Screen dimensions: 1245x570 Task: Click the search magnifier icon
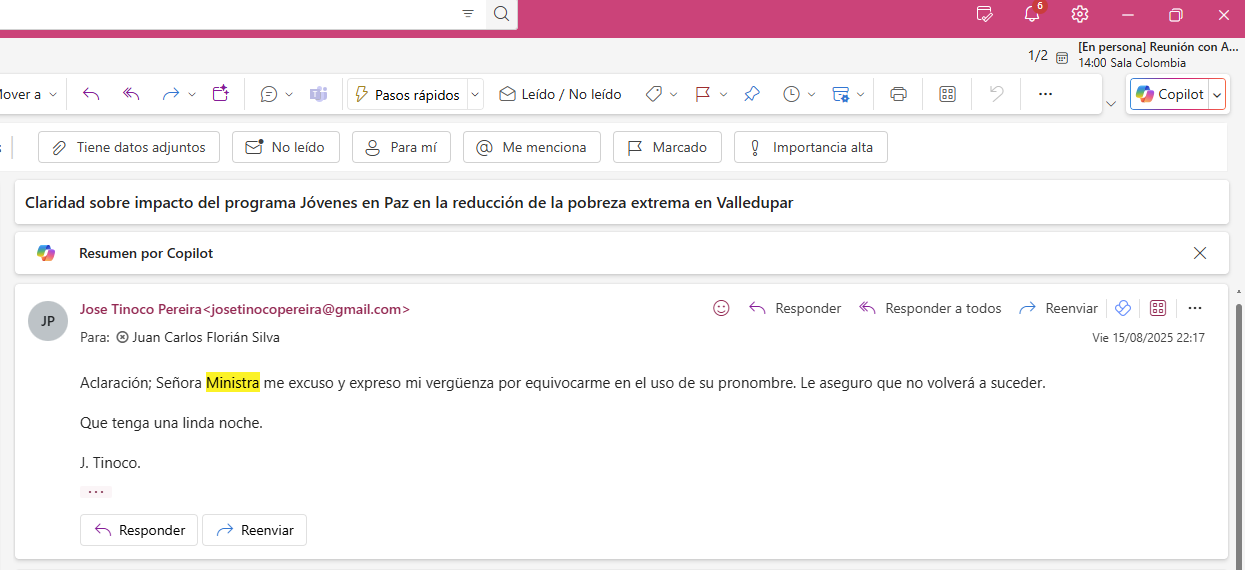coord(502,13)
